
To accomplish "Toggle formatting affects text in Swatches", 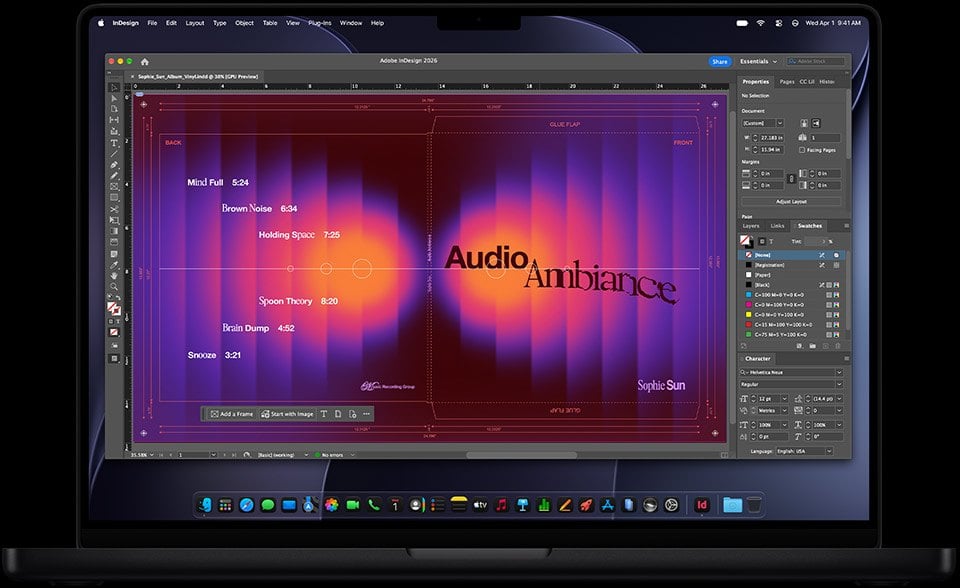I will pyautogui.click(x=771, y=241).
